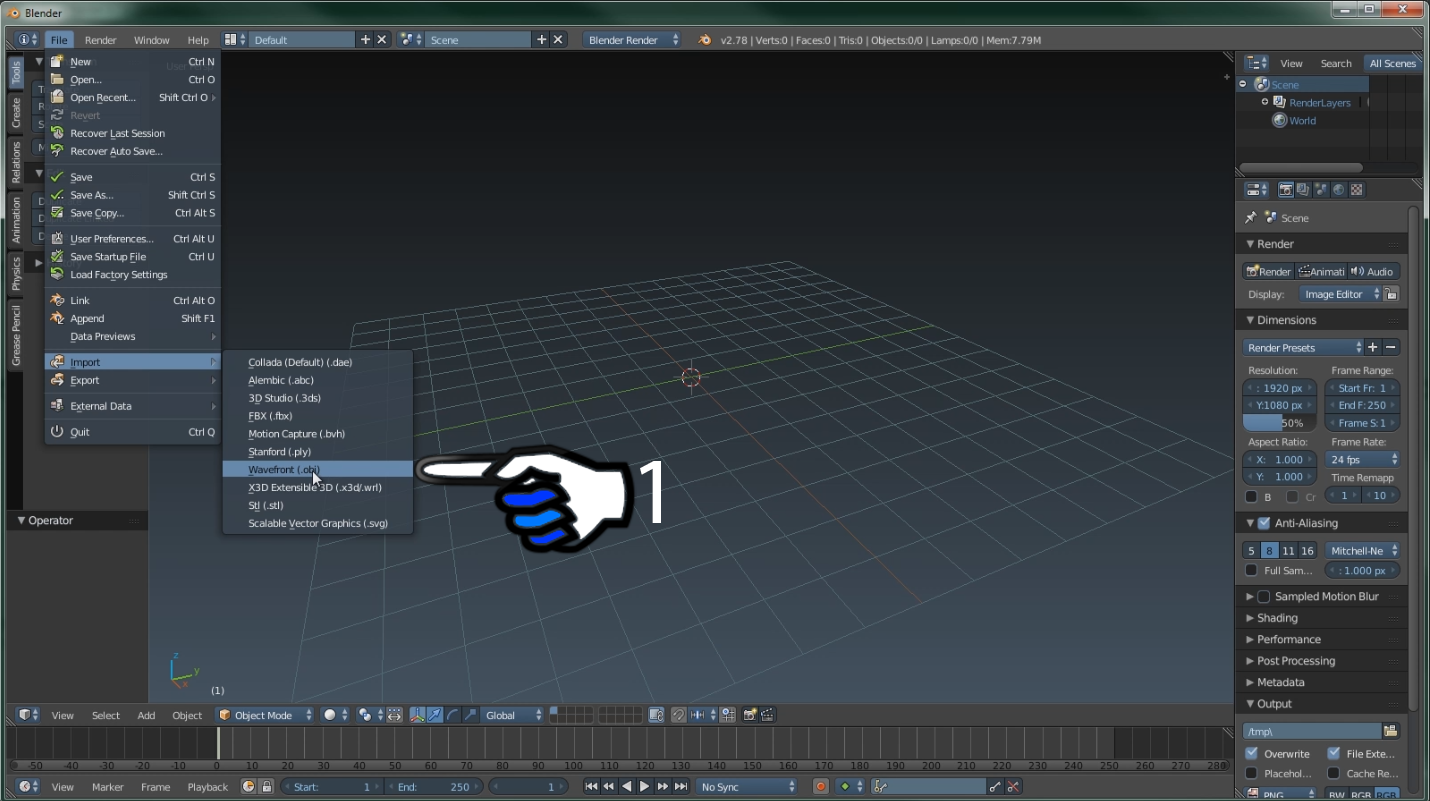Click the add render preset plus icon
The image size is (1430, 801).
[1373, 348]
